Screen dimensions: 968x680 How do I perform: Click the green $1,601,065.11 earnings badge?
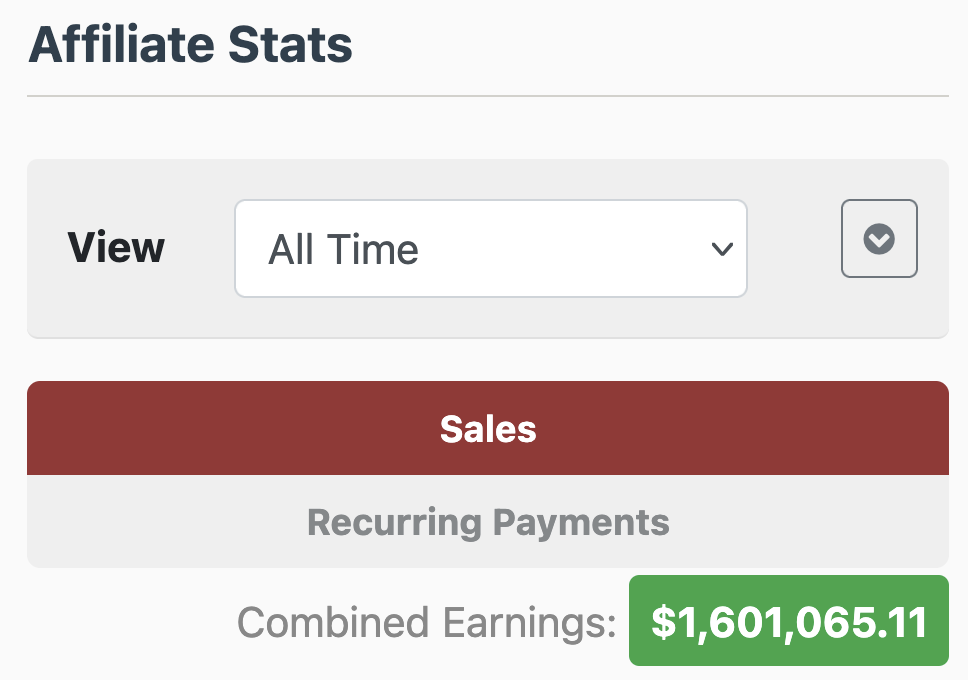tap(788, 621)
